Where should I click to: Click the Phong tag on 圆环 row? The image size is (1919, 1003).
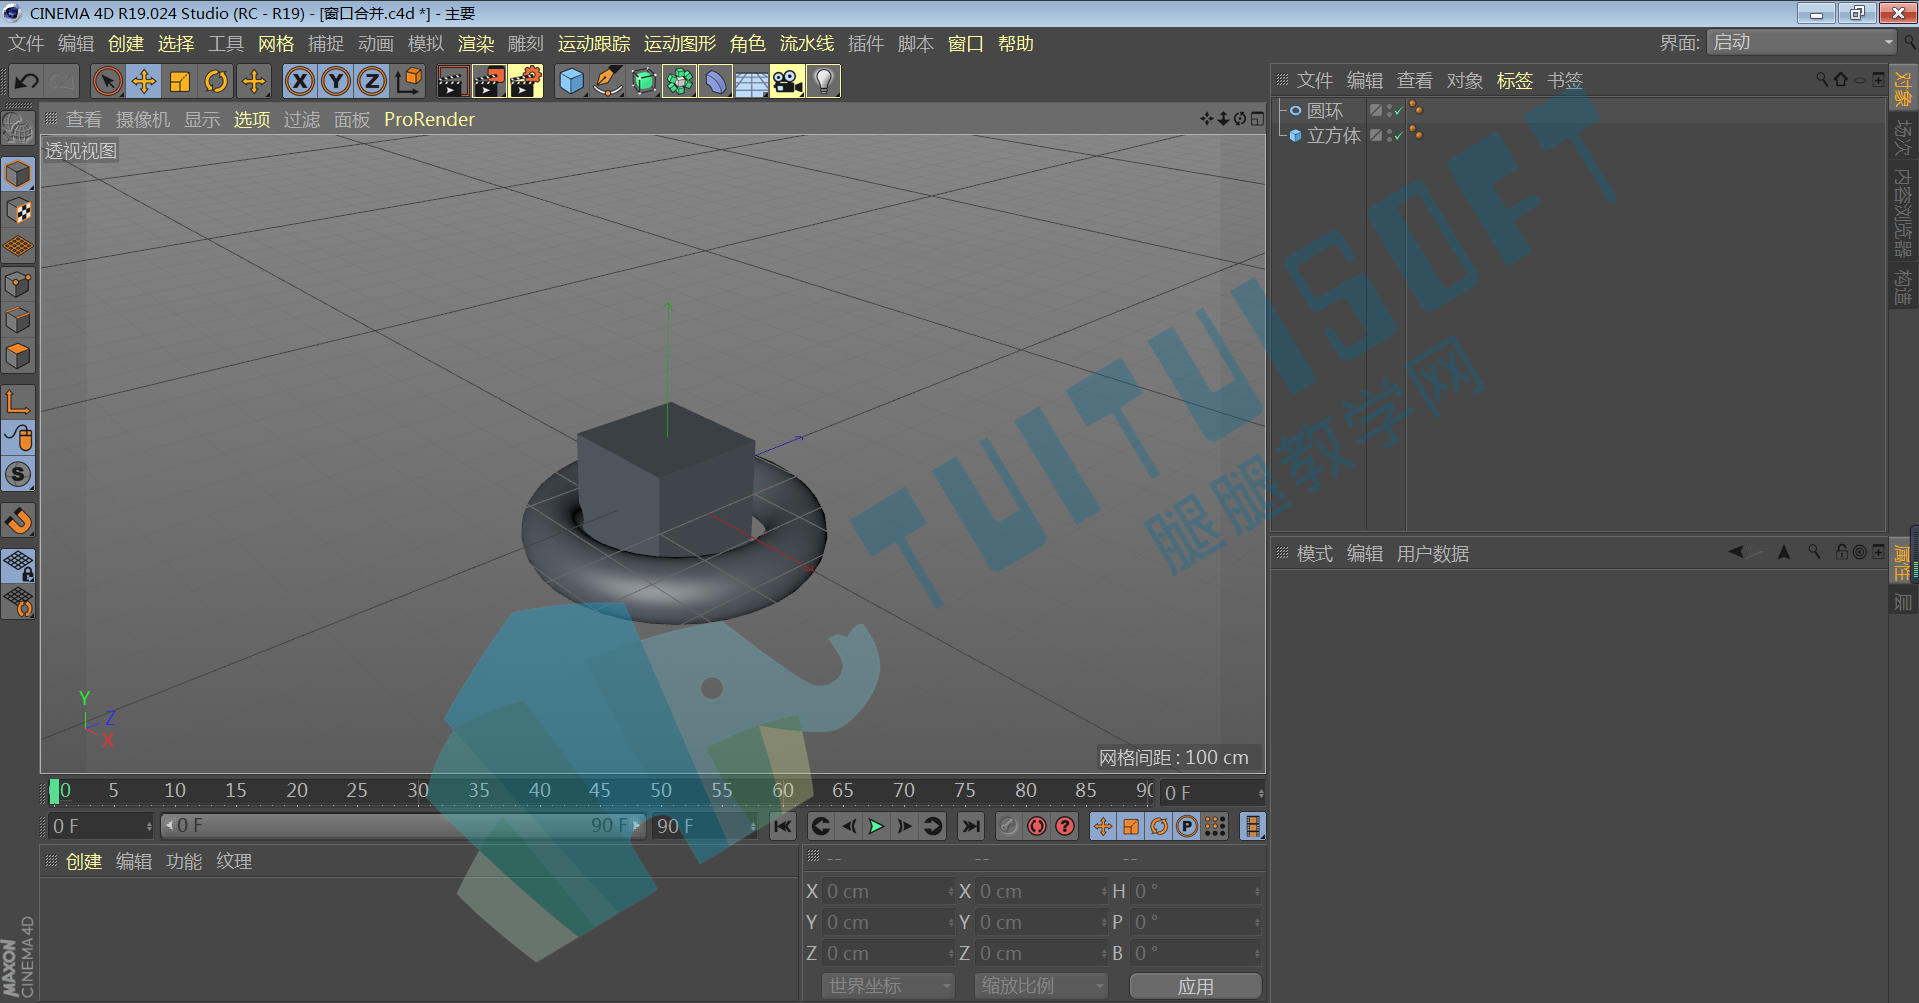(x=1415, y=108)
